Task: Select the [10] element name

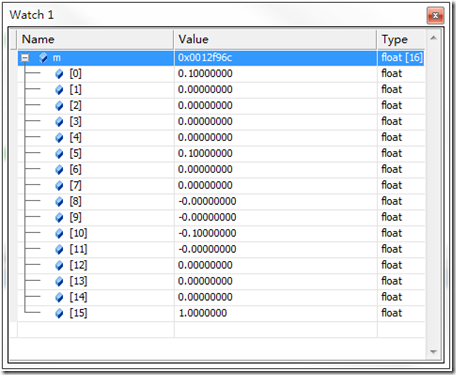Action: (x=78, y=234)
